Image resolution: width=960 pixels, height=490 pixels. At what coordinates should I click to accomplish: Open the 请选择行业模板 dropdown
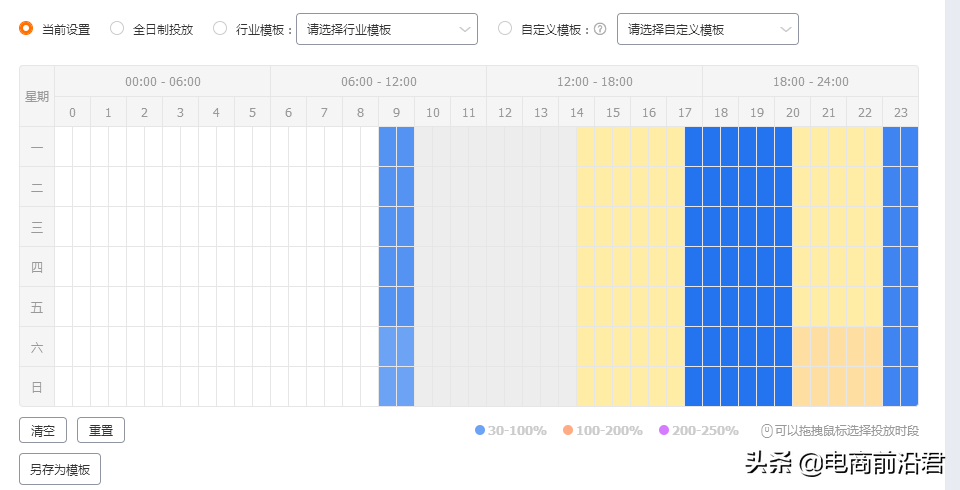tap(387, 29)
